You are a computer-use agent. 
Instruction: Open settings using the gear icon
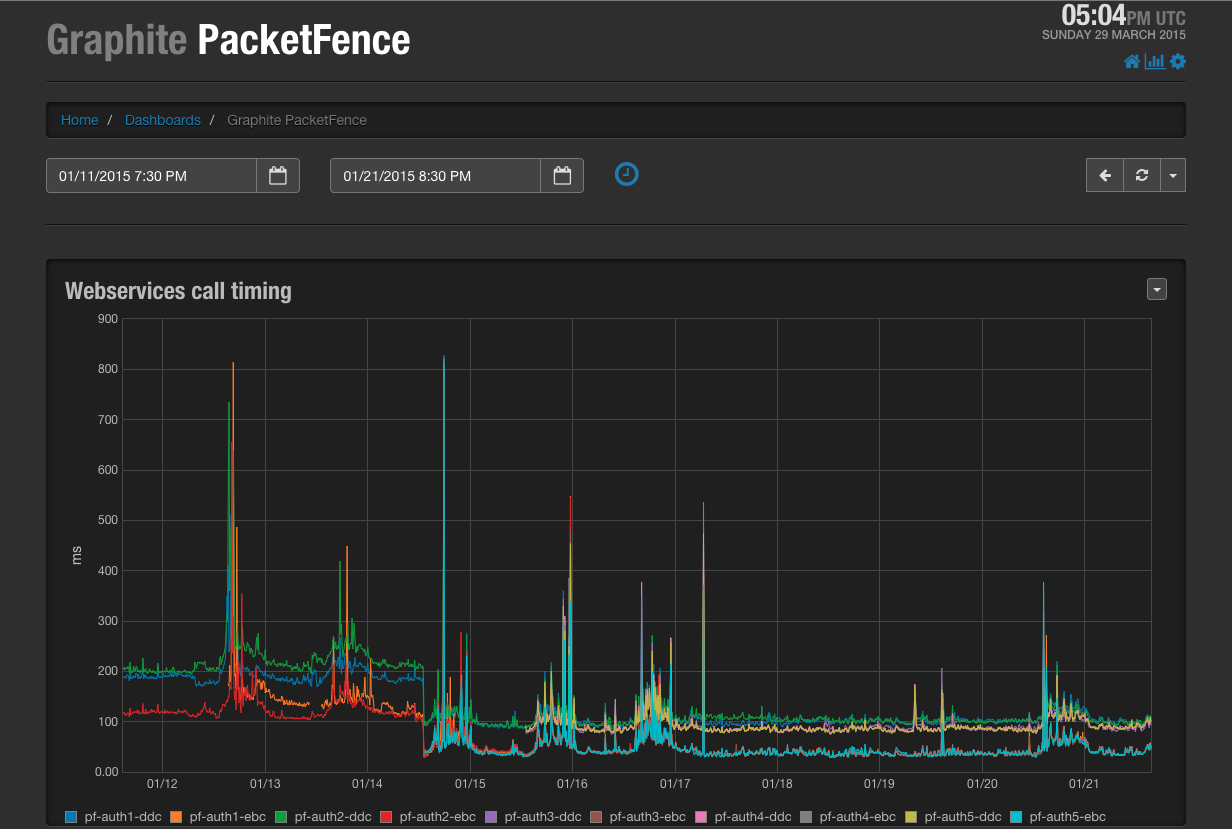coord(1178,62)
